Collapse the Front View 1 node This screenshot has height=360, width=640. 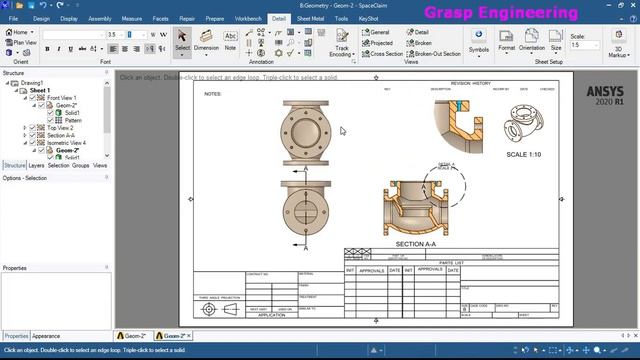25,98
